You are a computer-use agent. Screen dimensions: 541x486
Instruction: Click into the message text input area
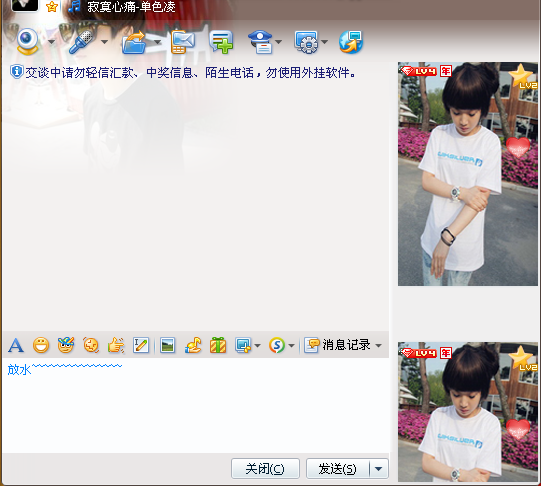pyautogui.click(x=196, y=405)
